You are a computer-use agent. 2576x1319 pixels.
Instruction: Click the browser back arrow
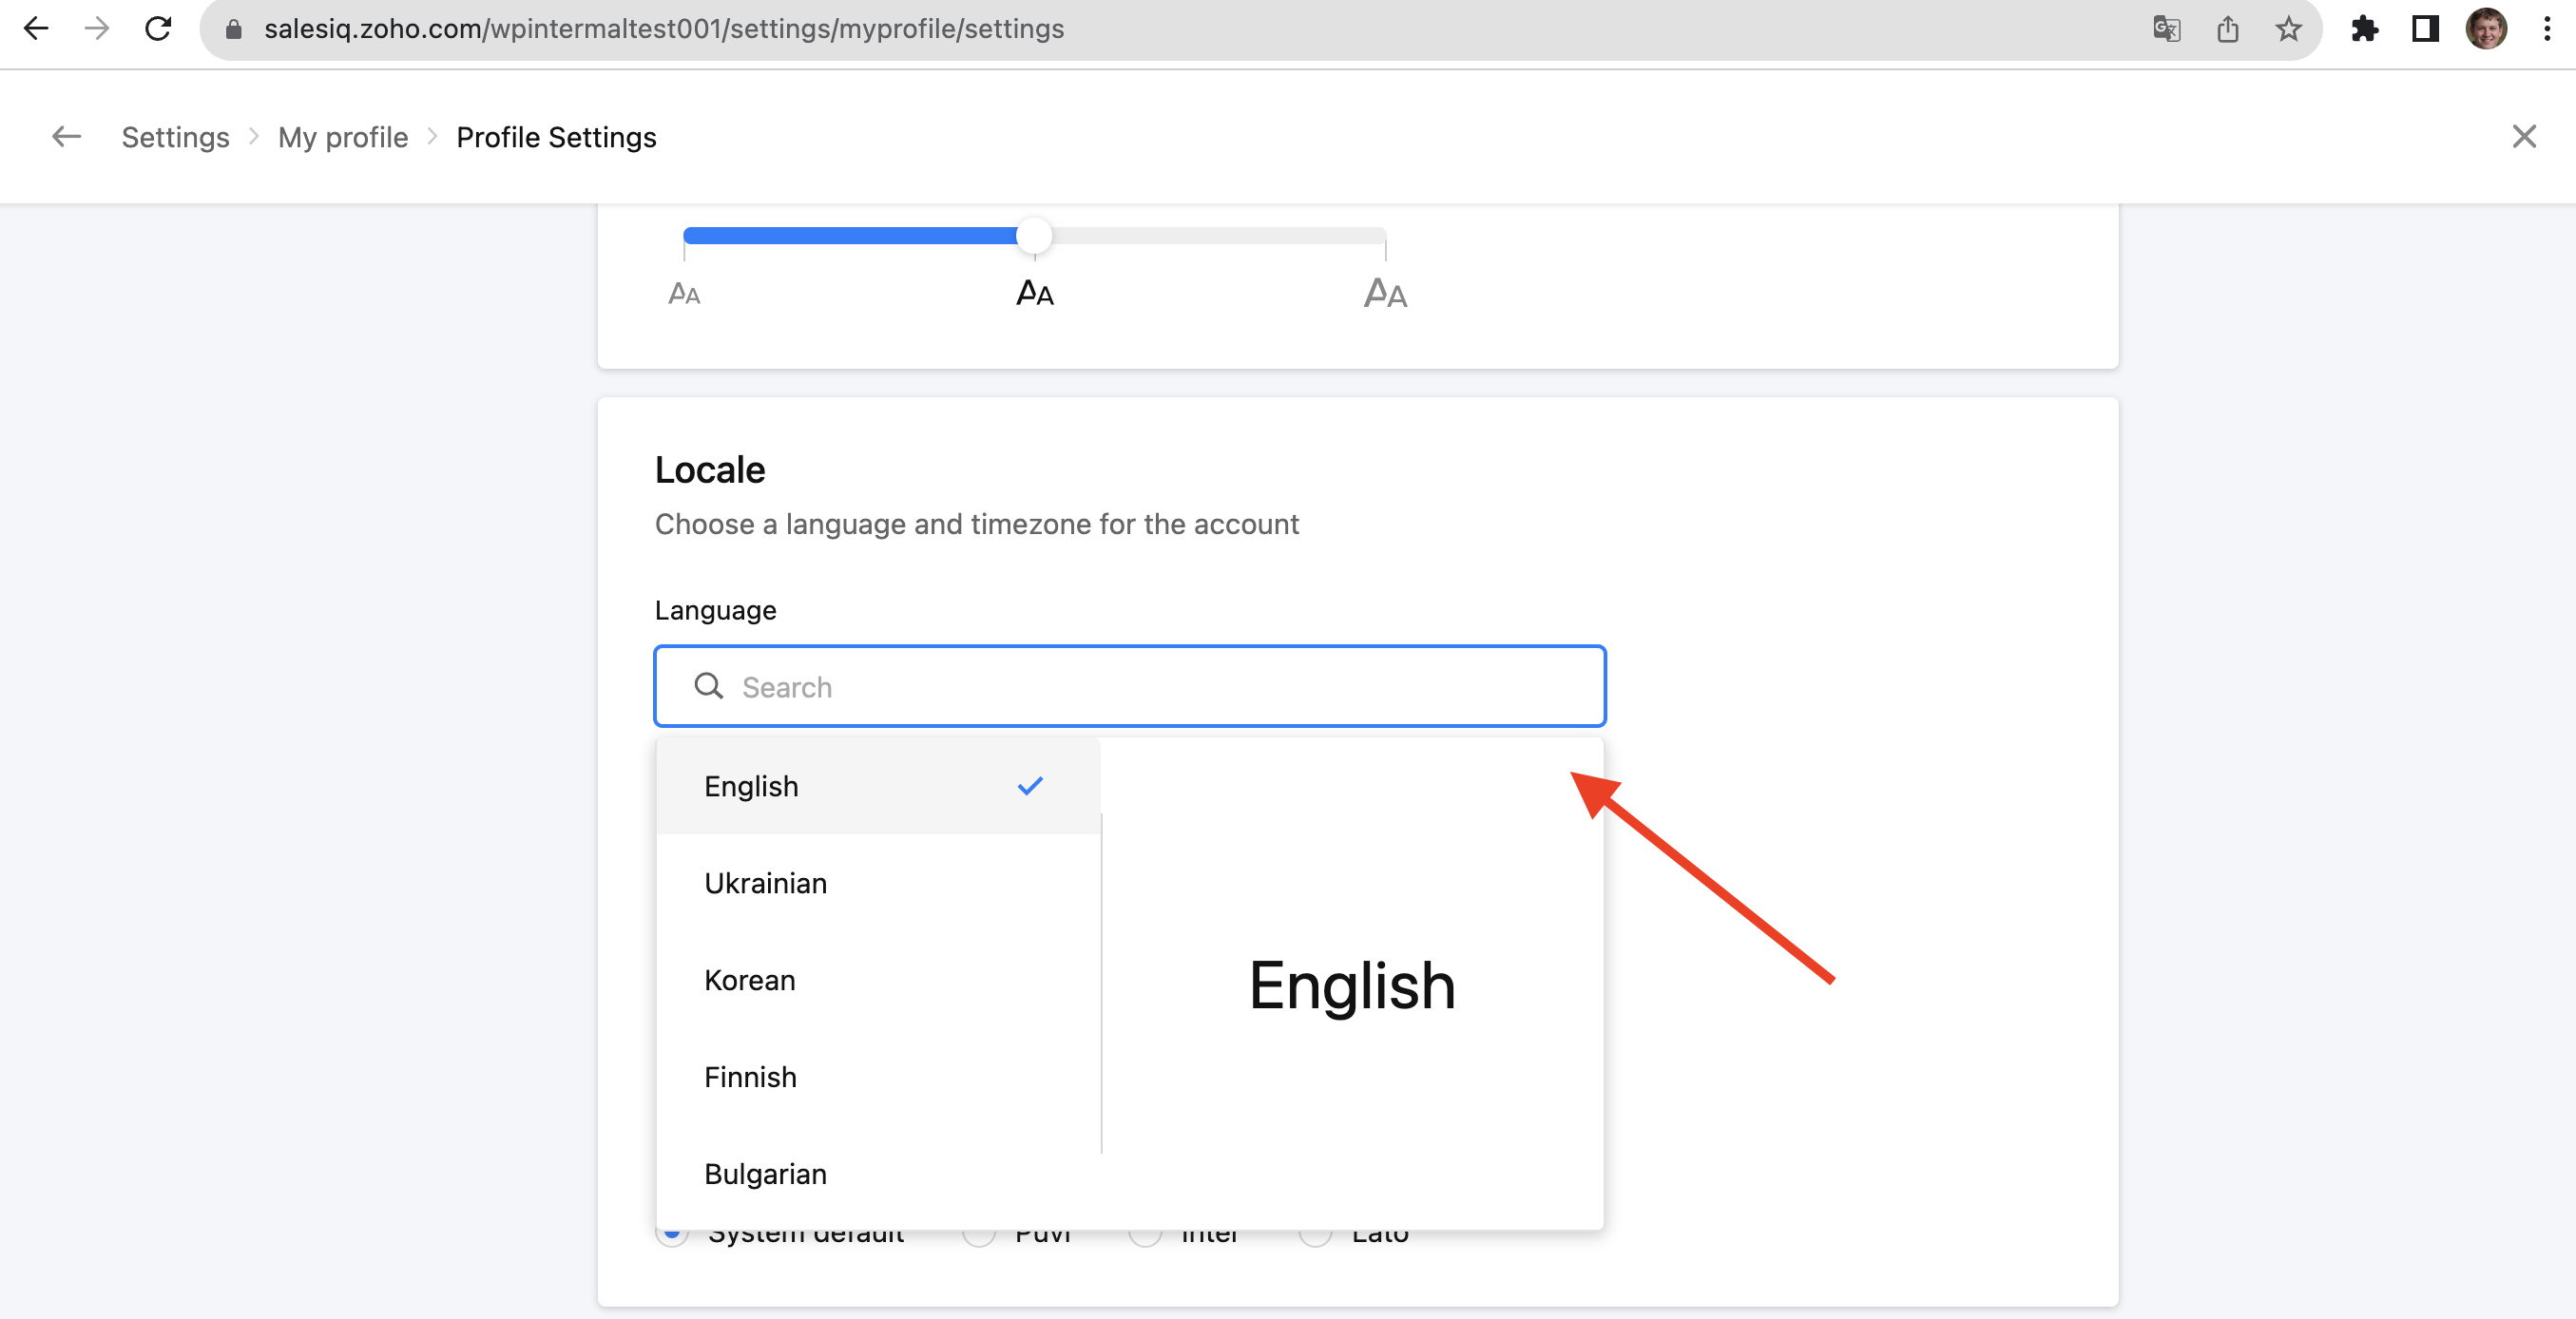(x=36, y=28)
